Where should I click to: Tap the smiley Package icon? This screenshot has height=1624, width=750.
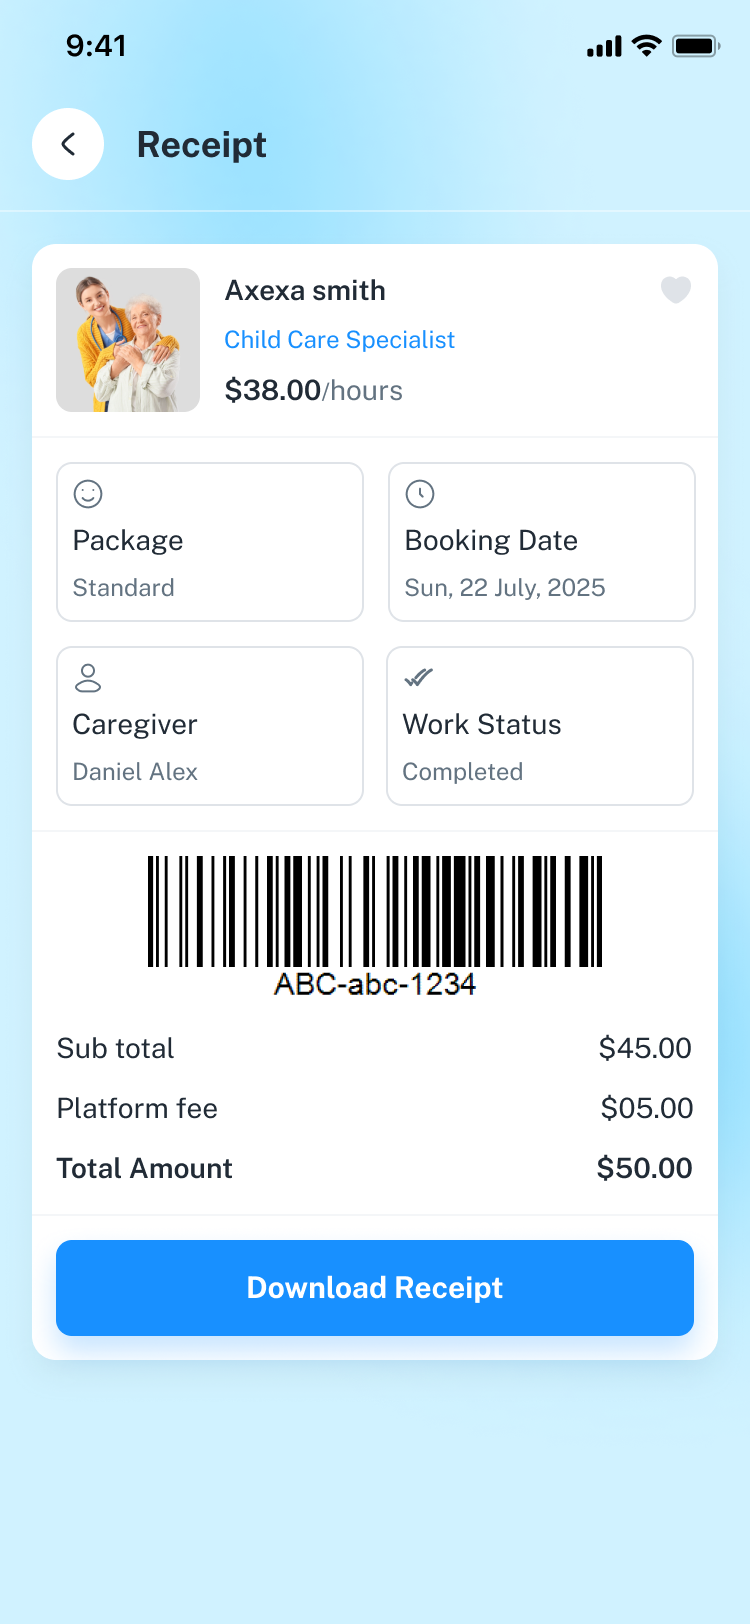click(88, 494)
